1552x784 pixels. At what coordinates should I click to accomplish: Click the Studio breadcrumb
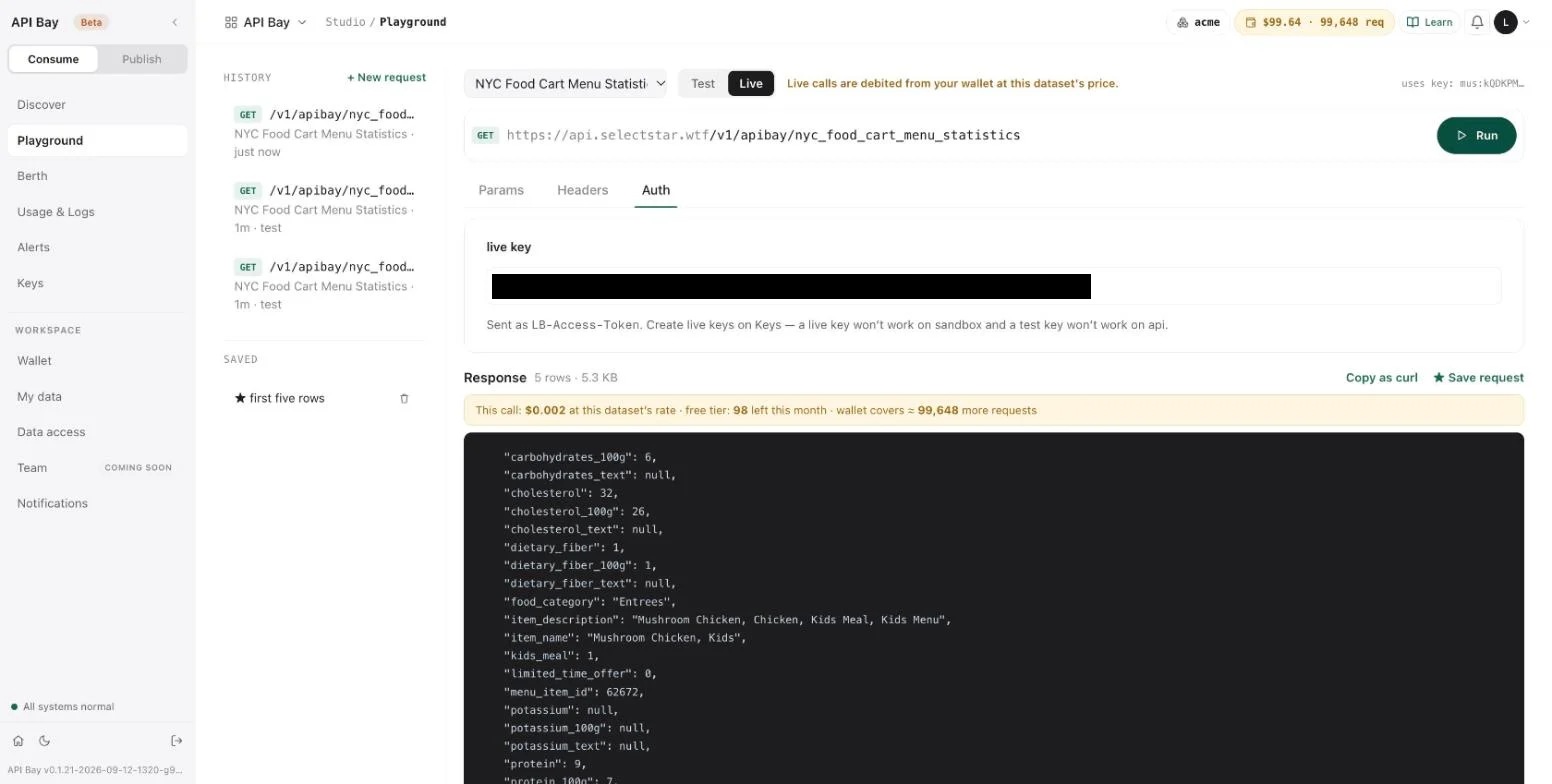click(345, 22)
